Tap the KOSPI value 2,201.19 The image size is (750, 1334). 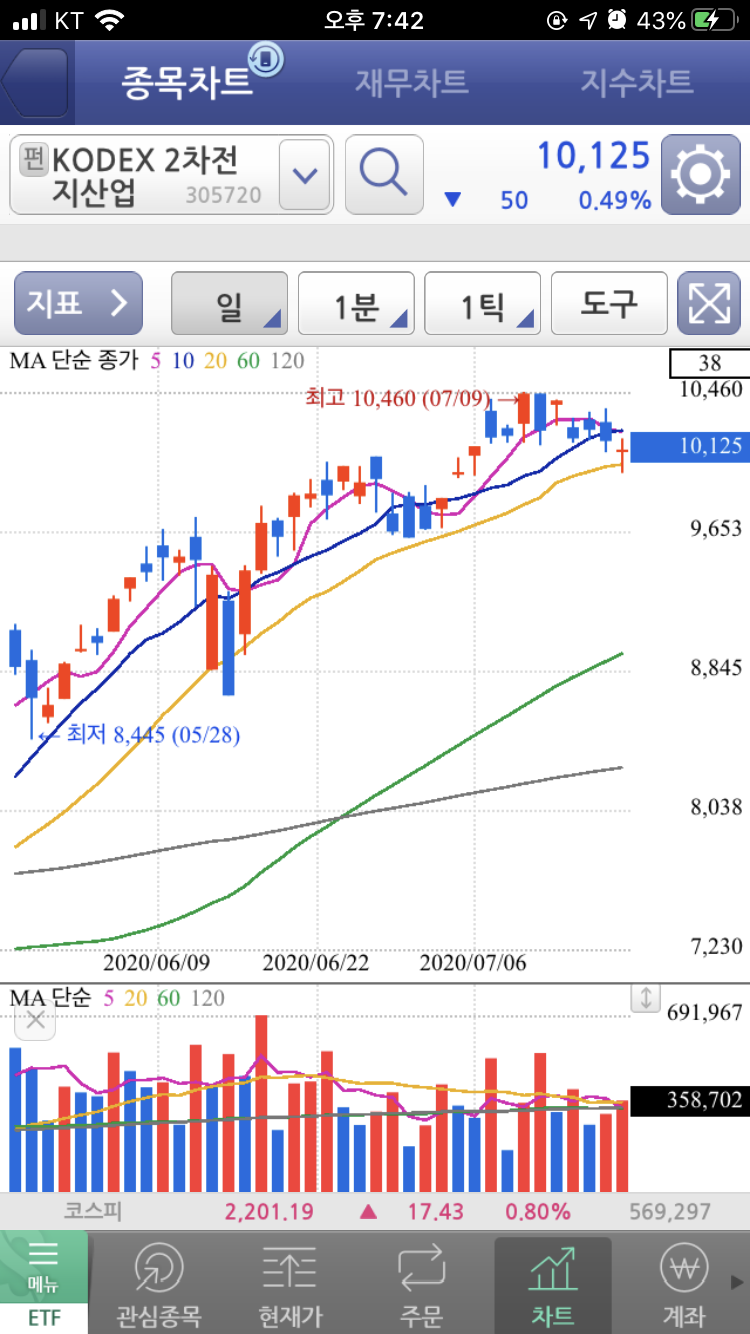pos(269,1211)
